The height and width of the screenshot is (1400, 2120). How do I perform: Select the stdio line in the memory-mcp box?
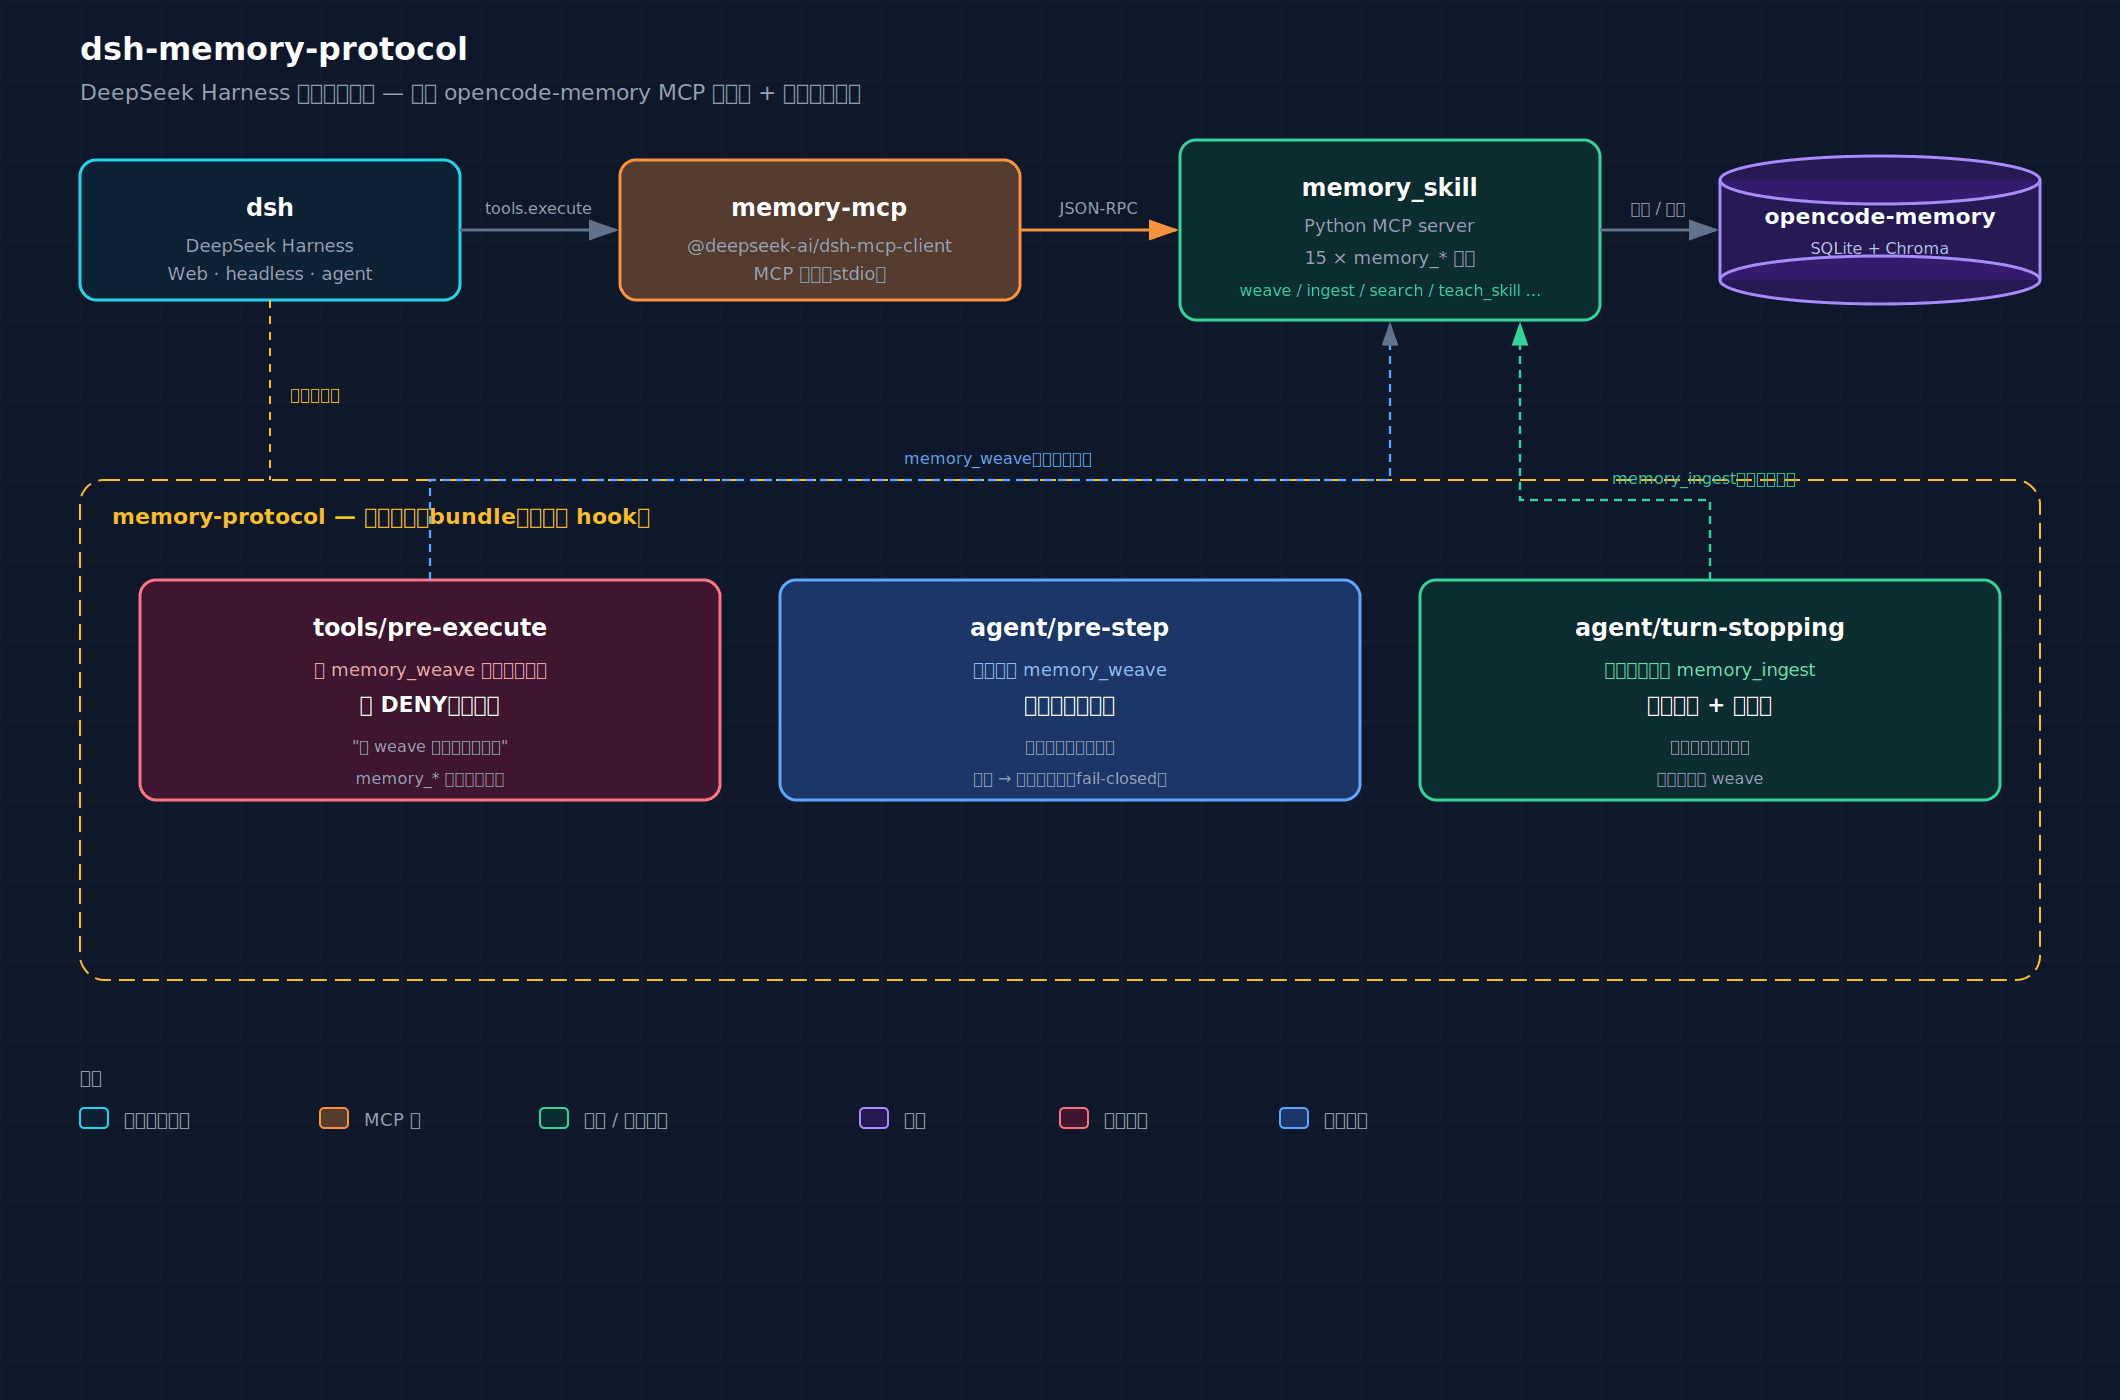click(820, 274)
